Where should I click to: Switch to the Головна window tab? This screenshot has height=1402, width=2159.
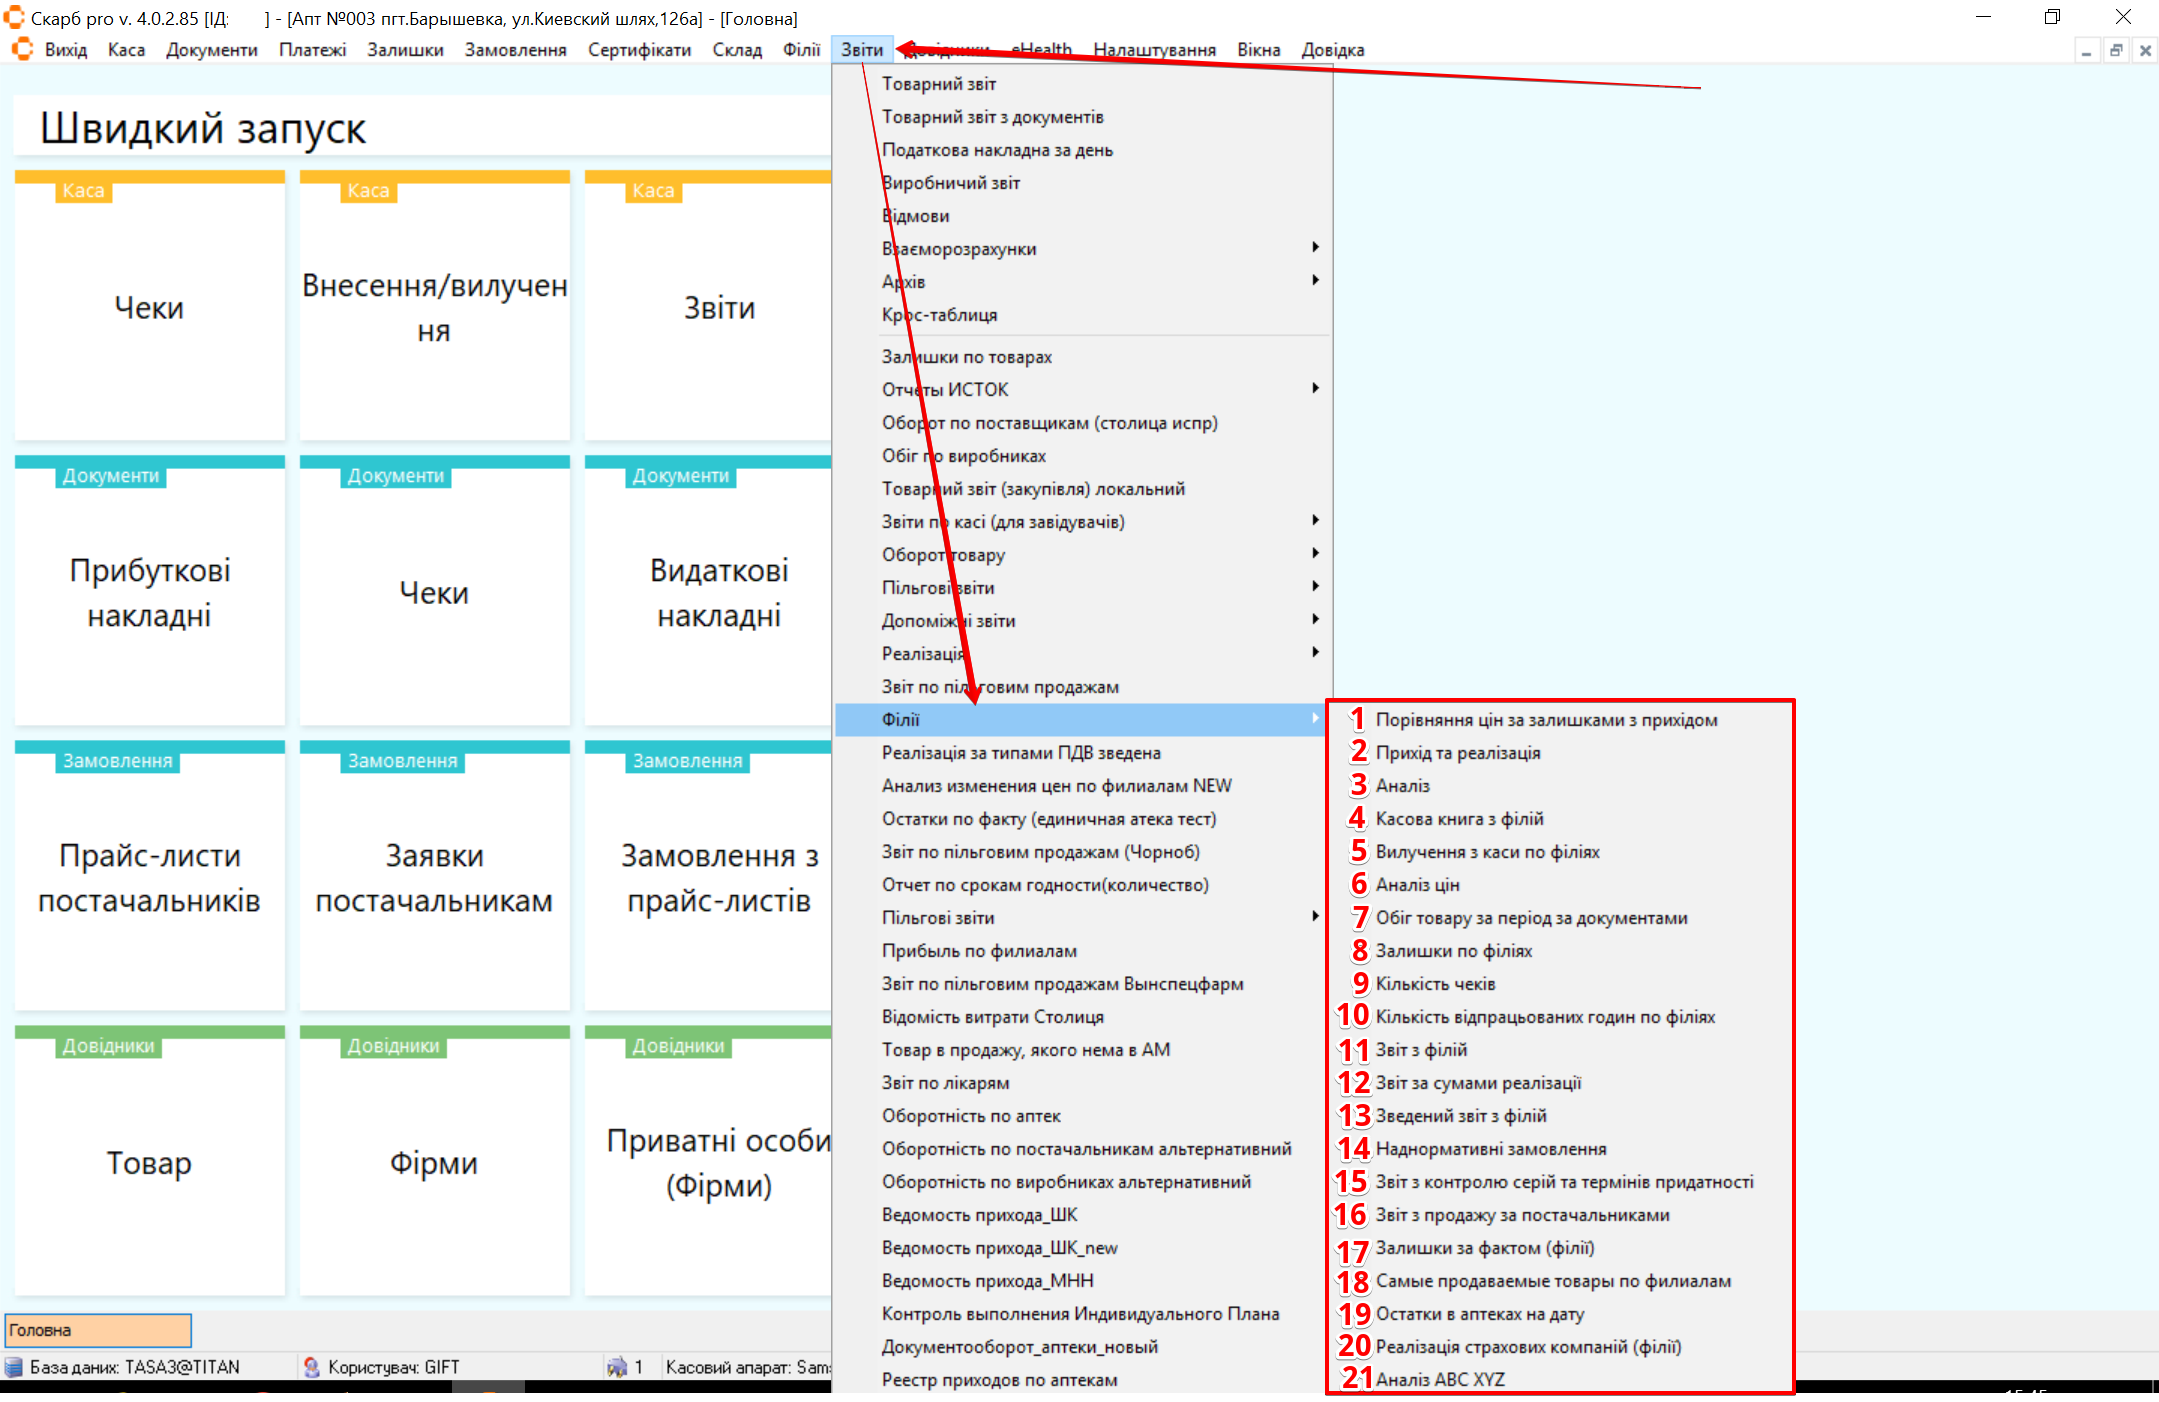98,1330
